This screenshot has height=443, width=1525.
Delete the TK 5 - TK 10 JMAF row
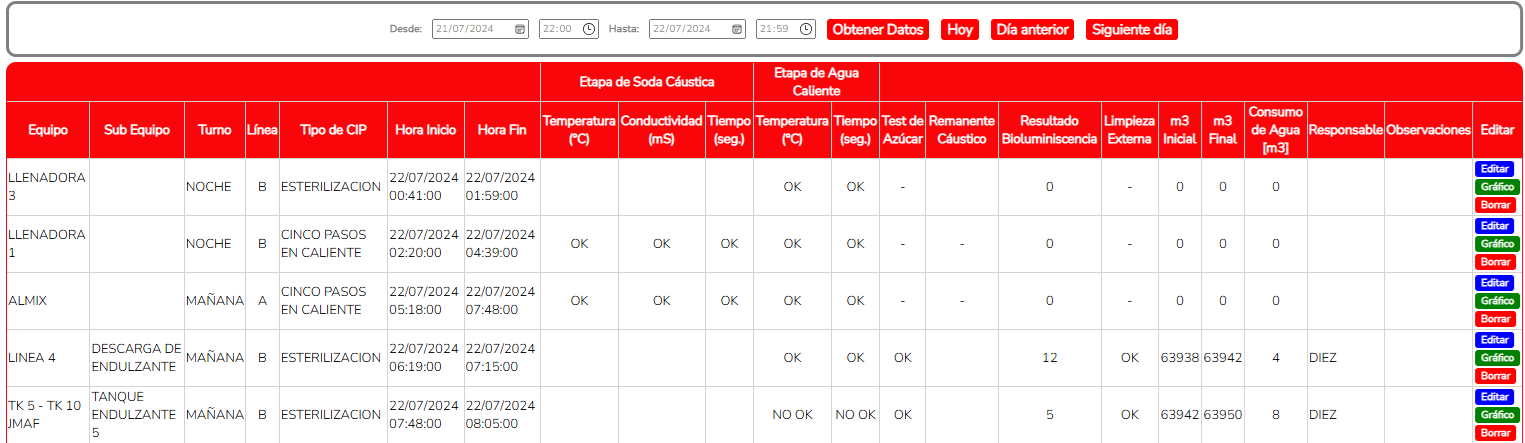tap(1495, 433)
